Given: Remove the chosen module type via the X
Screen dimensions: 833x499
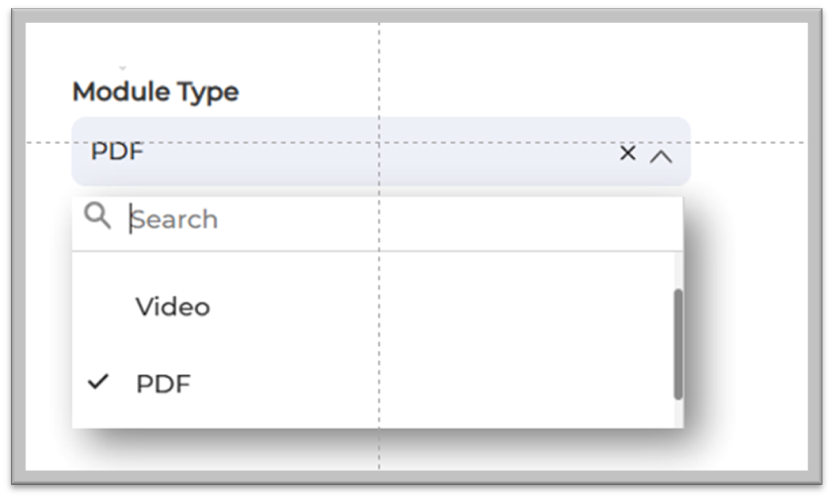Looking at the screenshot, I should coord(627,153).
